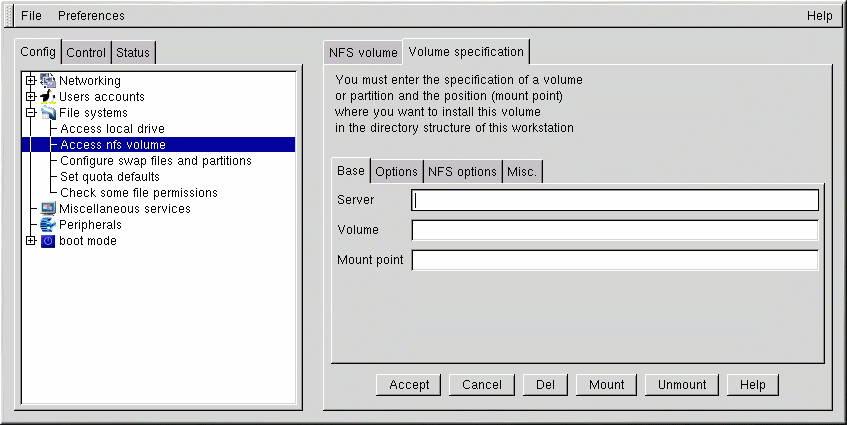This screenshot has width=847, height=425.
Task: Expand the Networking tree node
Action: 31,81
